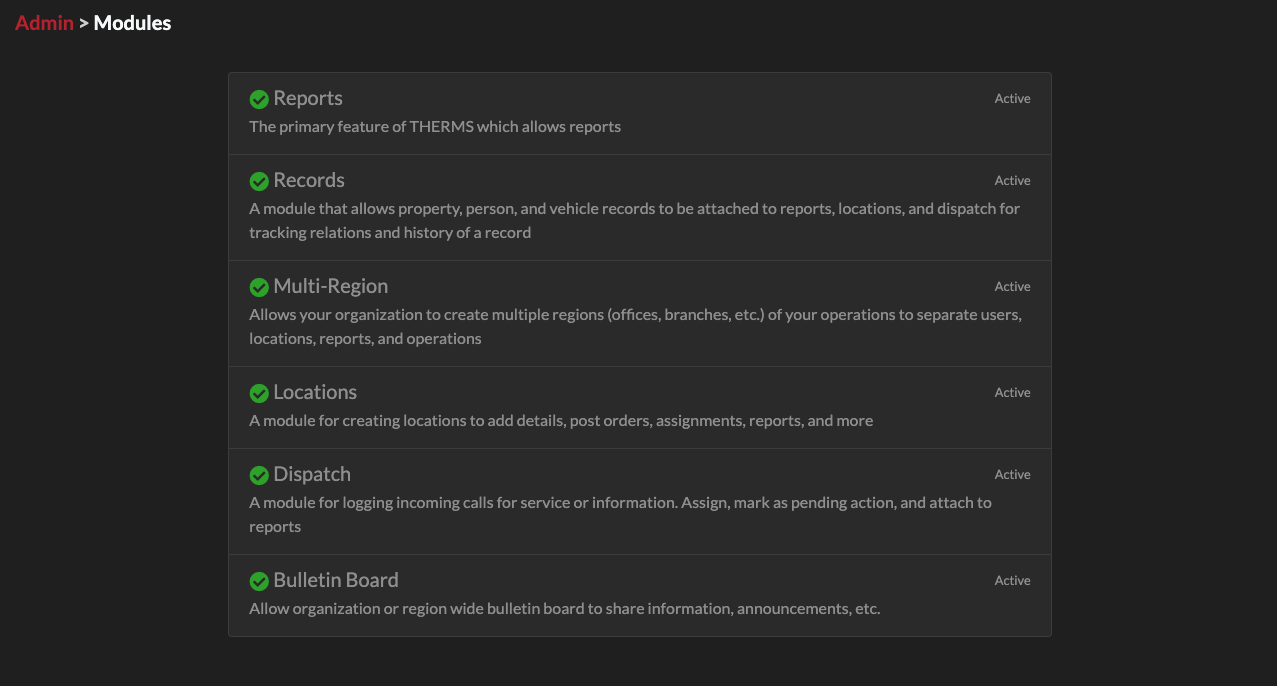Click the green check icon beside Records
The image size is (1277, 686).
pyautogui.click(x=259, y=181)
